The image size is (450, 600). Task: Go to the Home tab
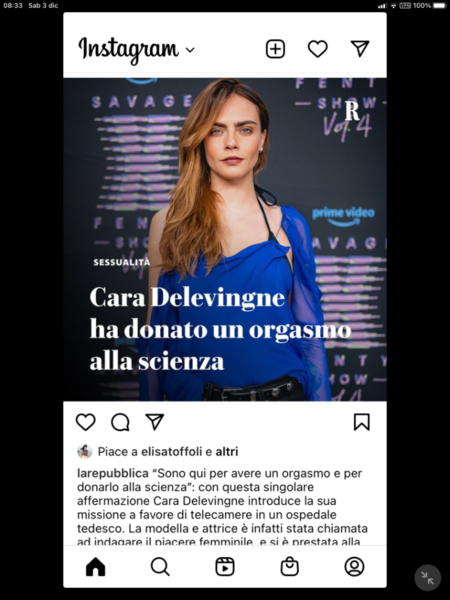[96, 567]
